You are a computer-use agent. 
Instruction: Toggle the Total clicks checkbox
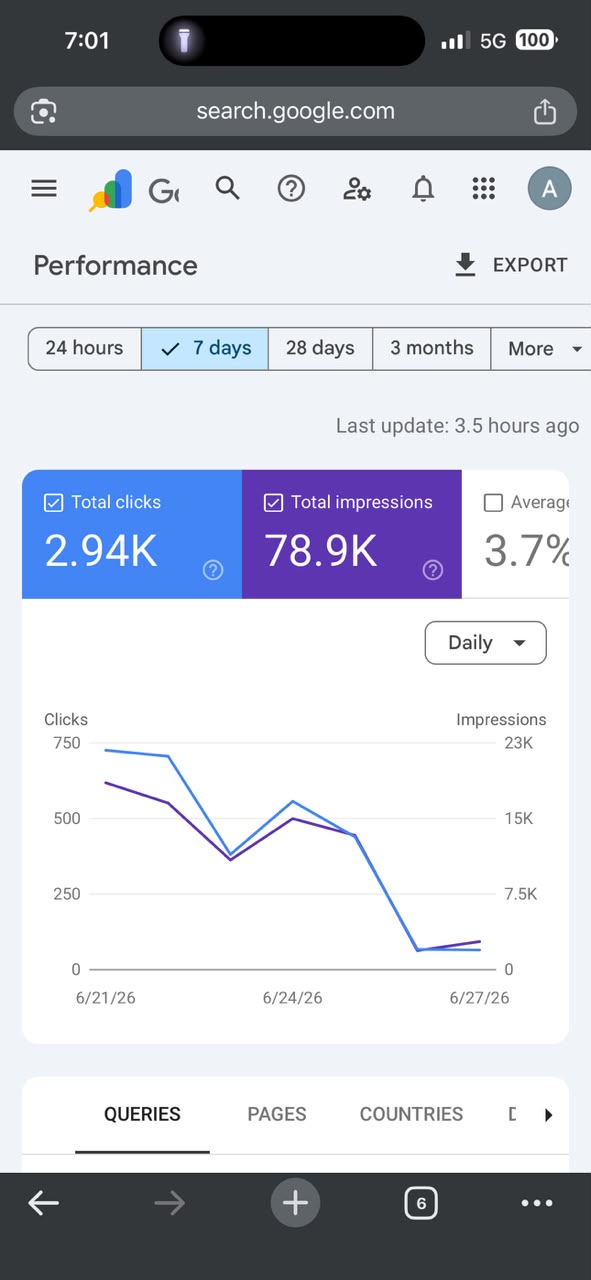pyautogui.click(x=54, y=503)
